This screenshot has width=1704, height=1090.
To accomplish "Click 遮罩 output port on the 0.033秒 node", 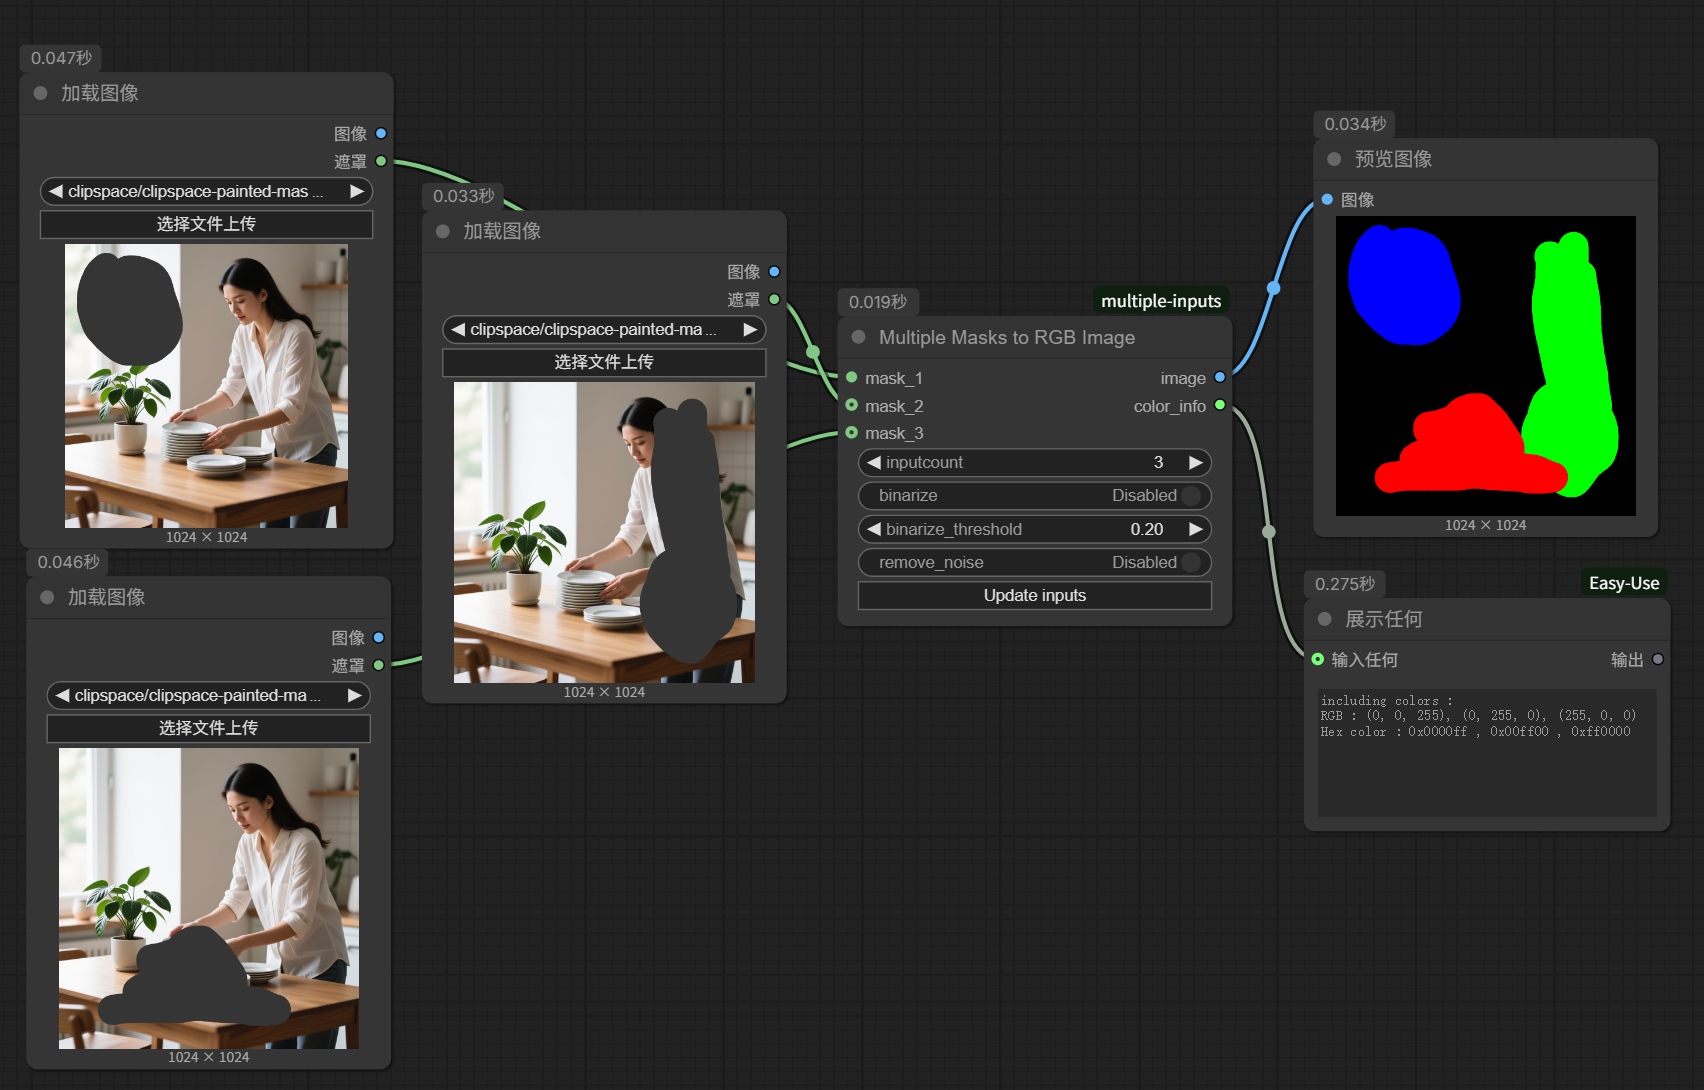I will click(774, 299).
